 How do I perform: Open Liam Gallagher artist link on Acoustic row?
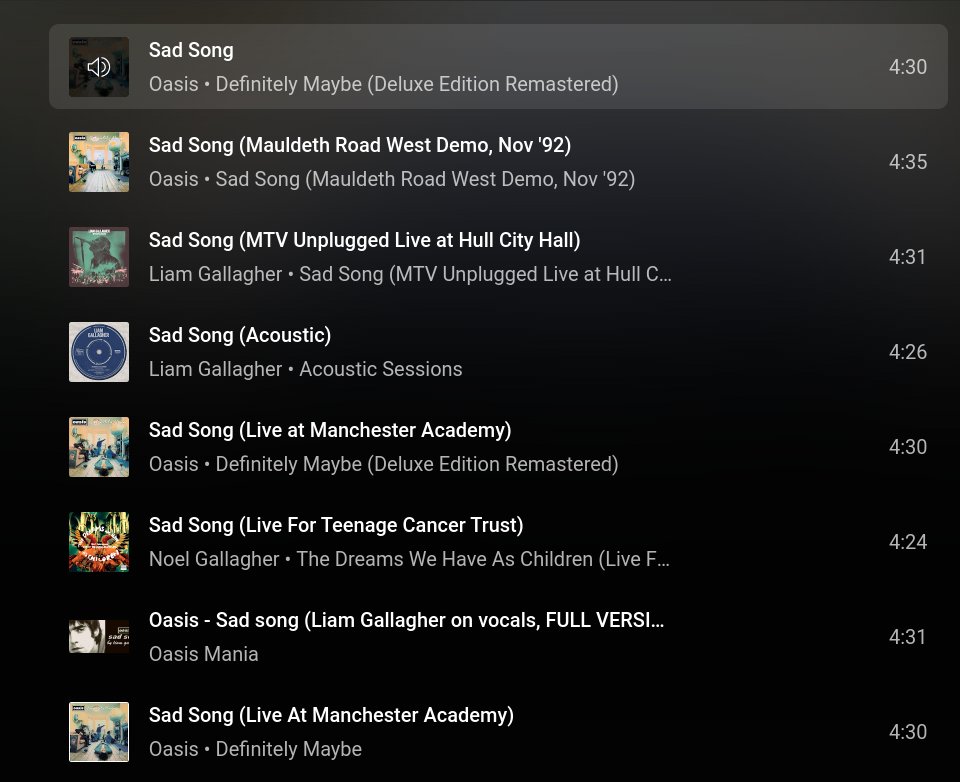[x=216, y=369]
